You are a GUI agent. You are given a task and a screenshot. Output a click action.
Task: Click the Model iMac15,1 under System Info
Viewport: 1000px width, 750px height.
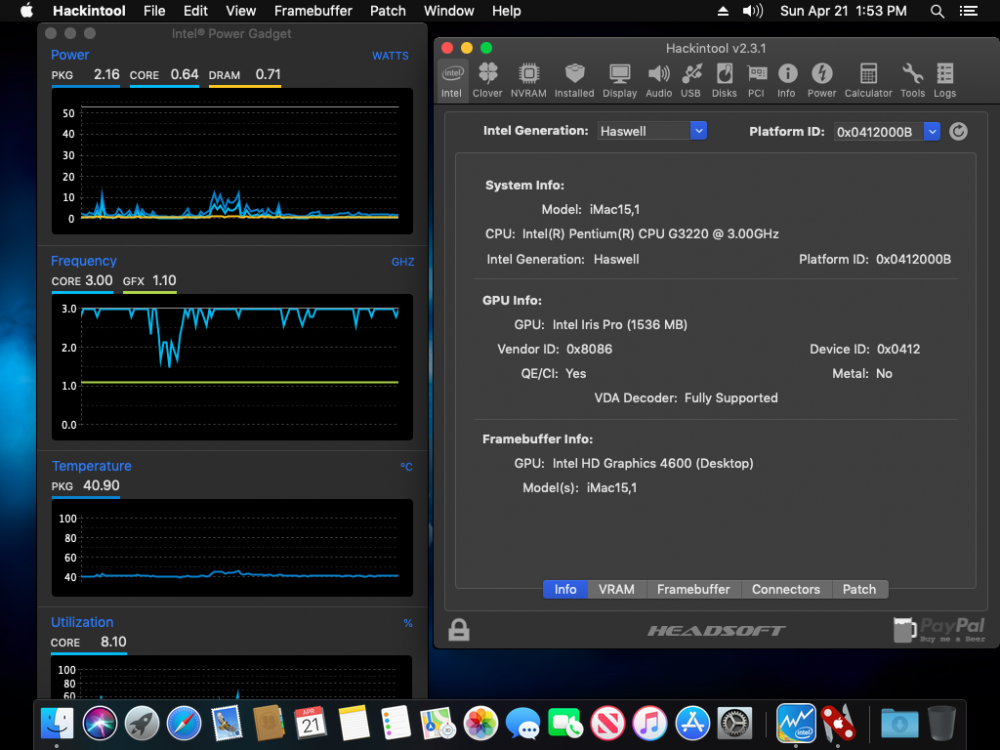coord(615,209)
